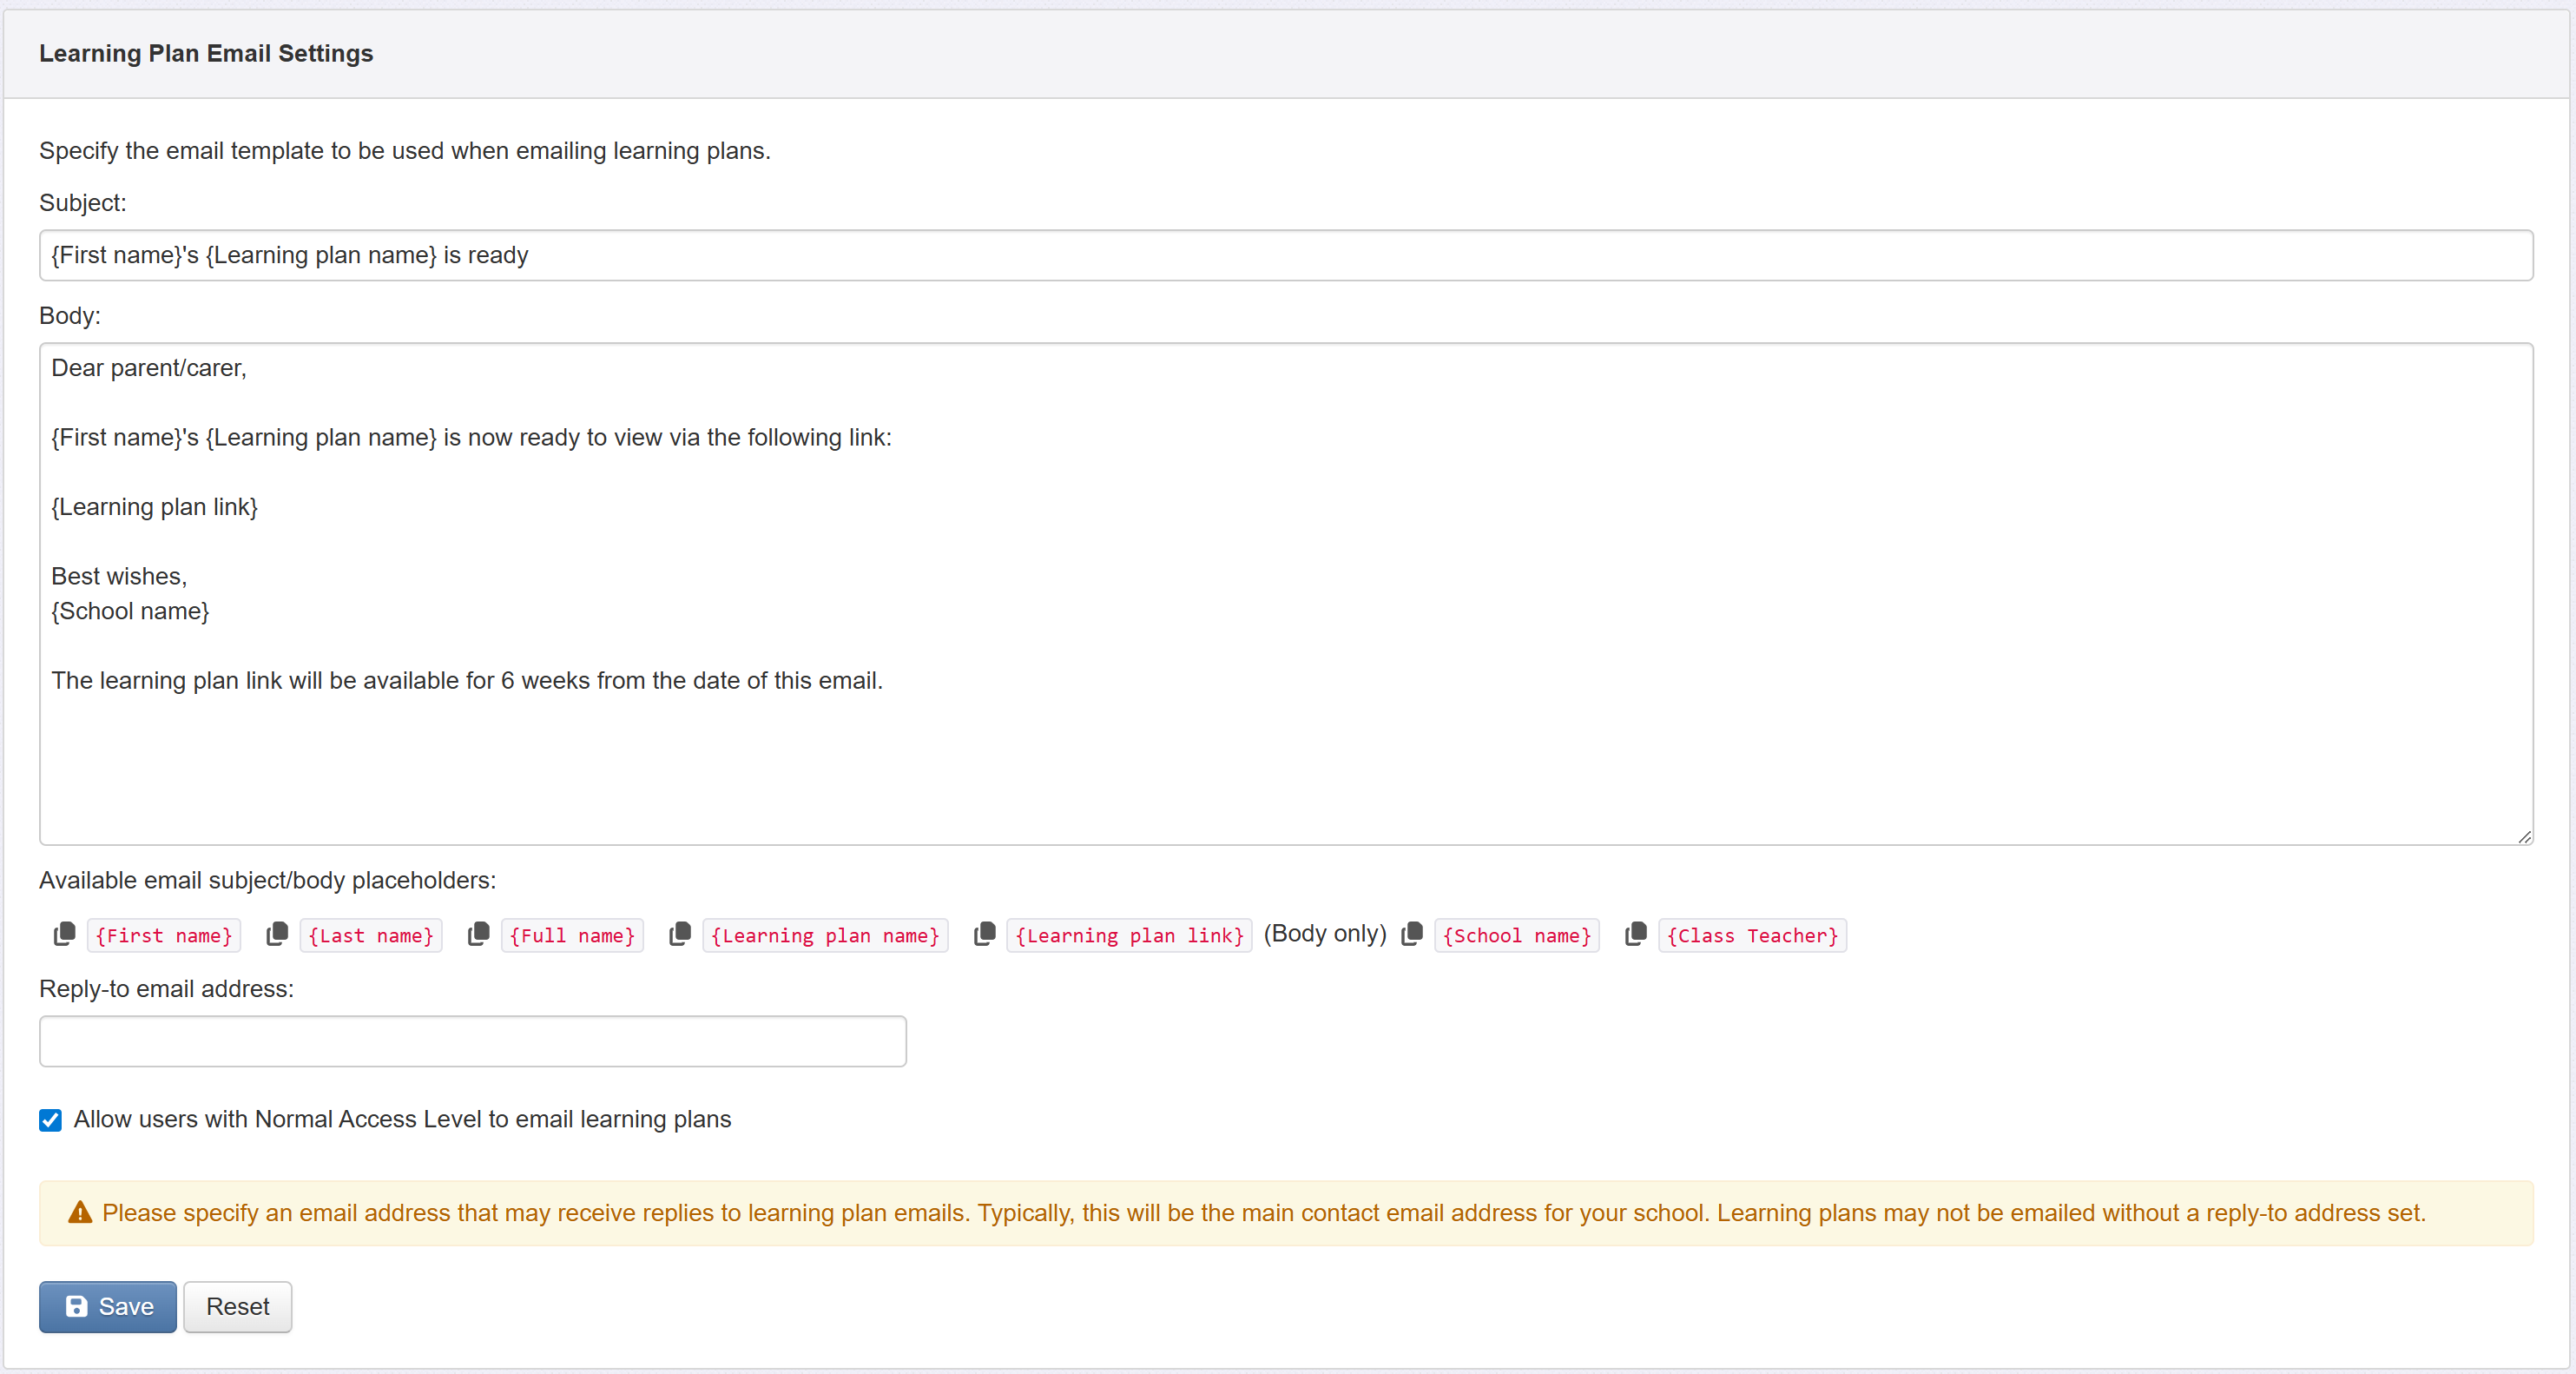The width and height of the screenshot is (2576, 1374).
Task: Copy the {Last name} placeholder icon
Action: (277, 934)
